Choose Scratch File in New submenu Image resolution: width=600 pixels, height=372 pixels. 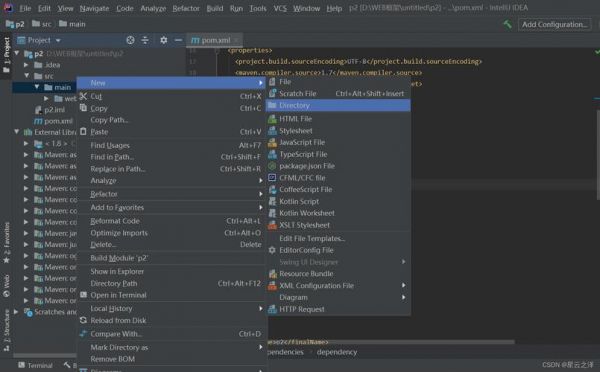click(x=338, y=93)
